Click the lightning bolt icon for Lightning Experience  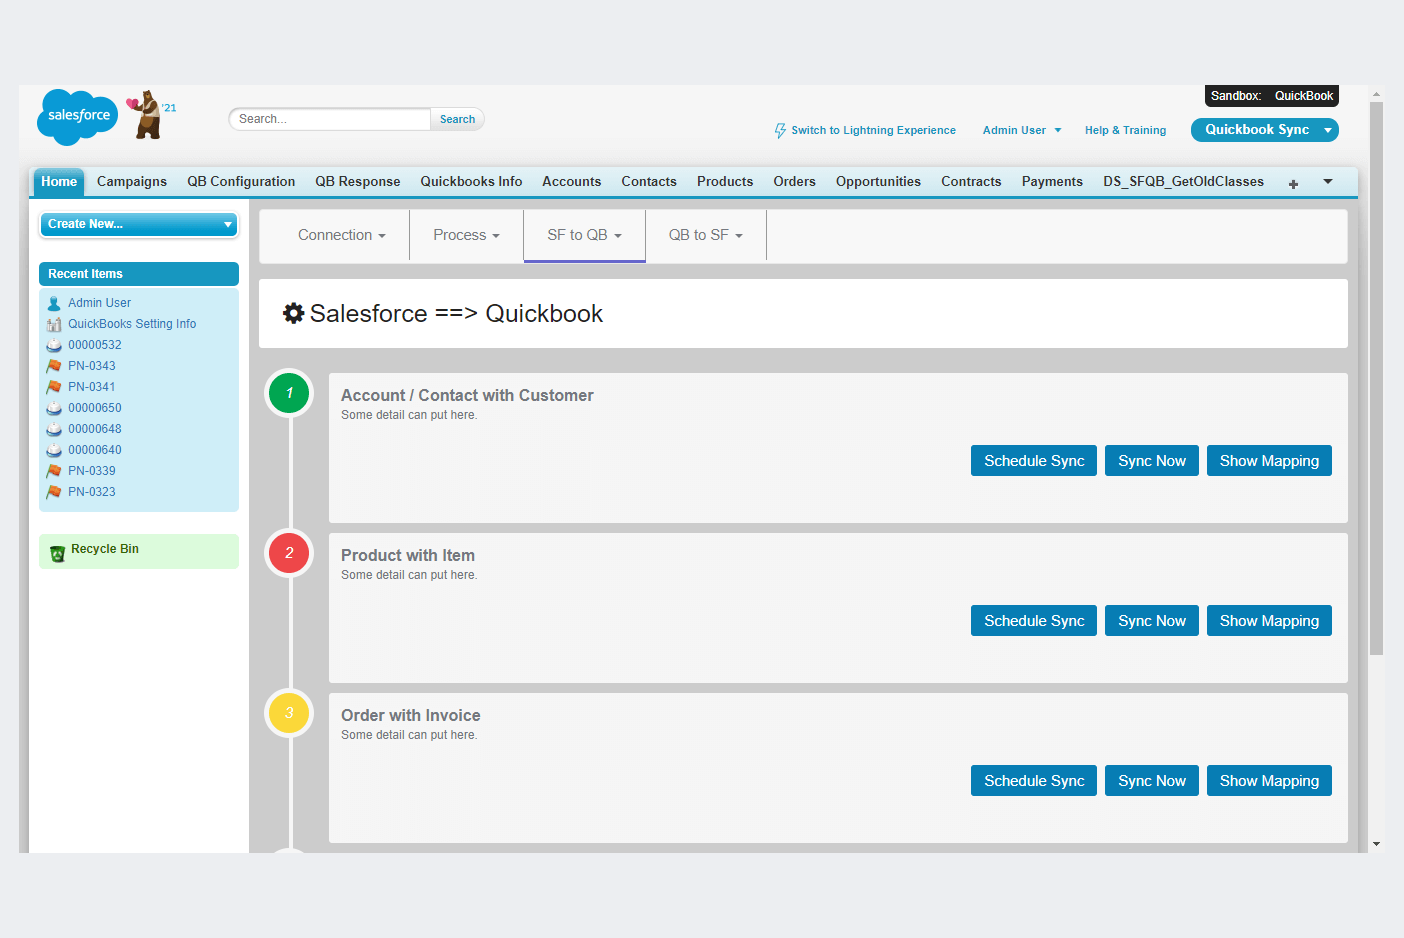tap(780, 131)
